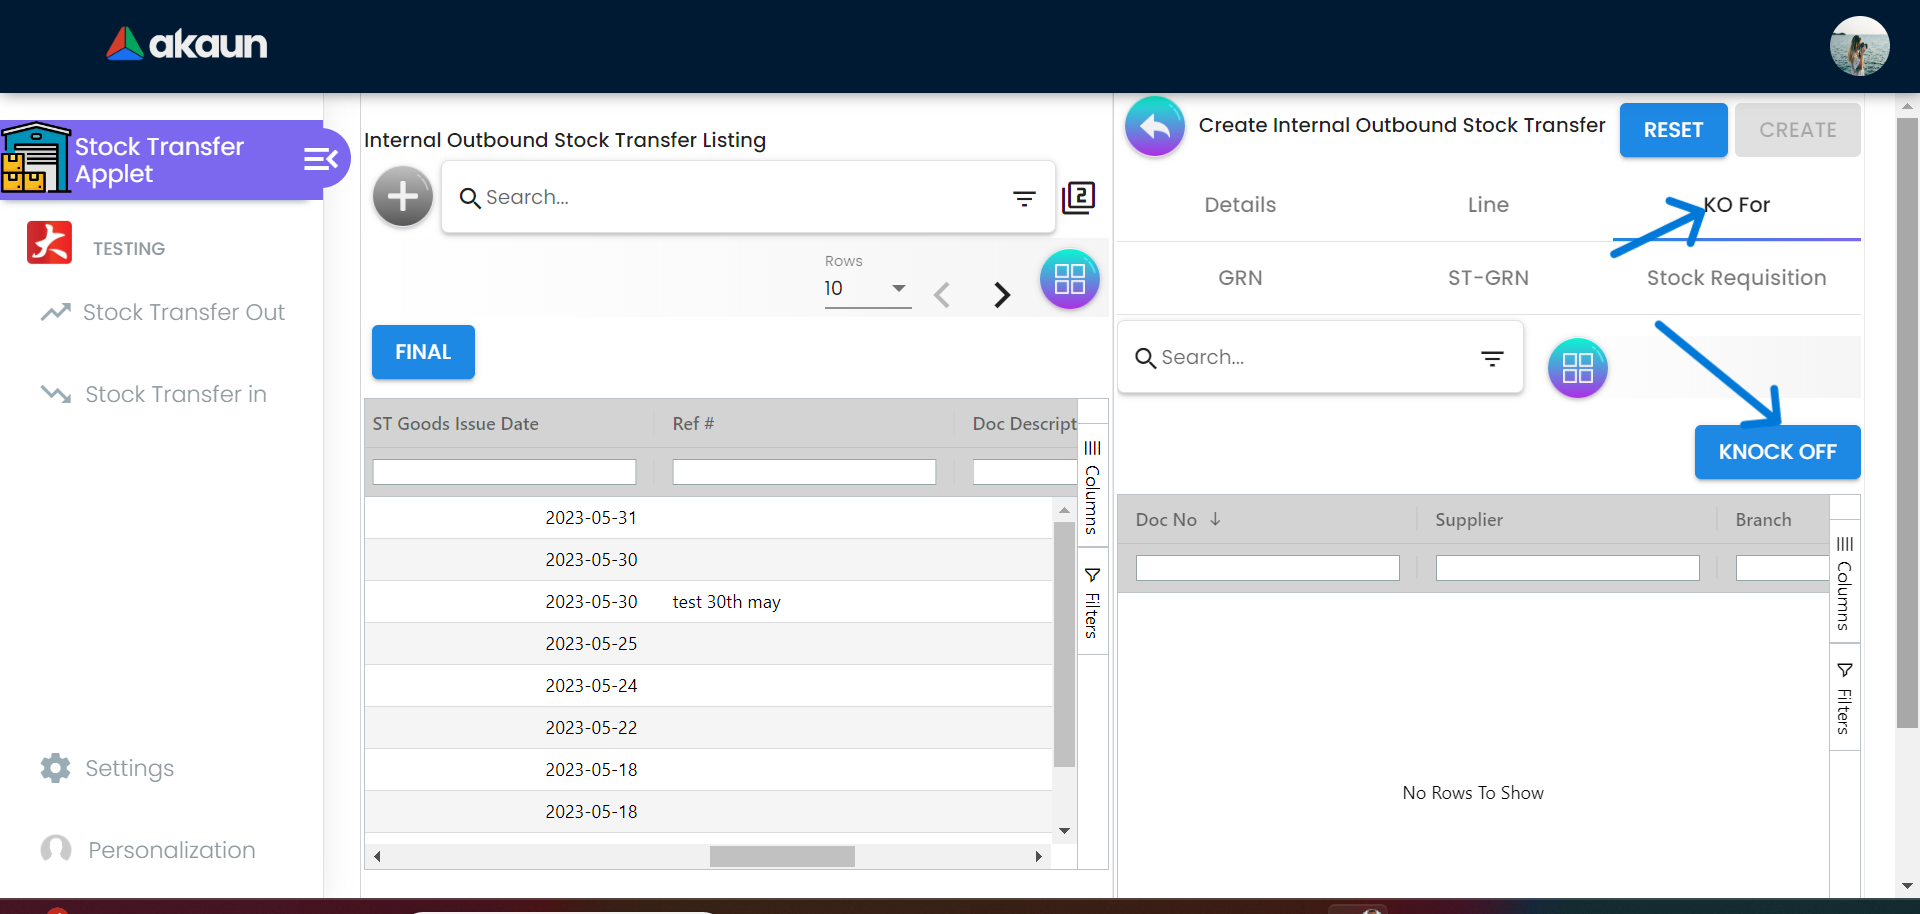Go to next page with right chevron
Image resolution: width=1920 pixels, height=914 pixels.
[x=1001, y=295]
